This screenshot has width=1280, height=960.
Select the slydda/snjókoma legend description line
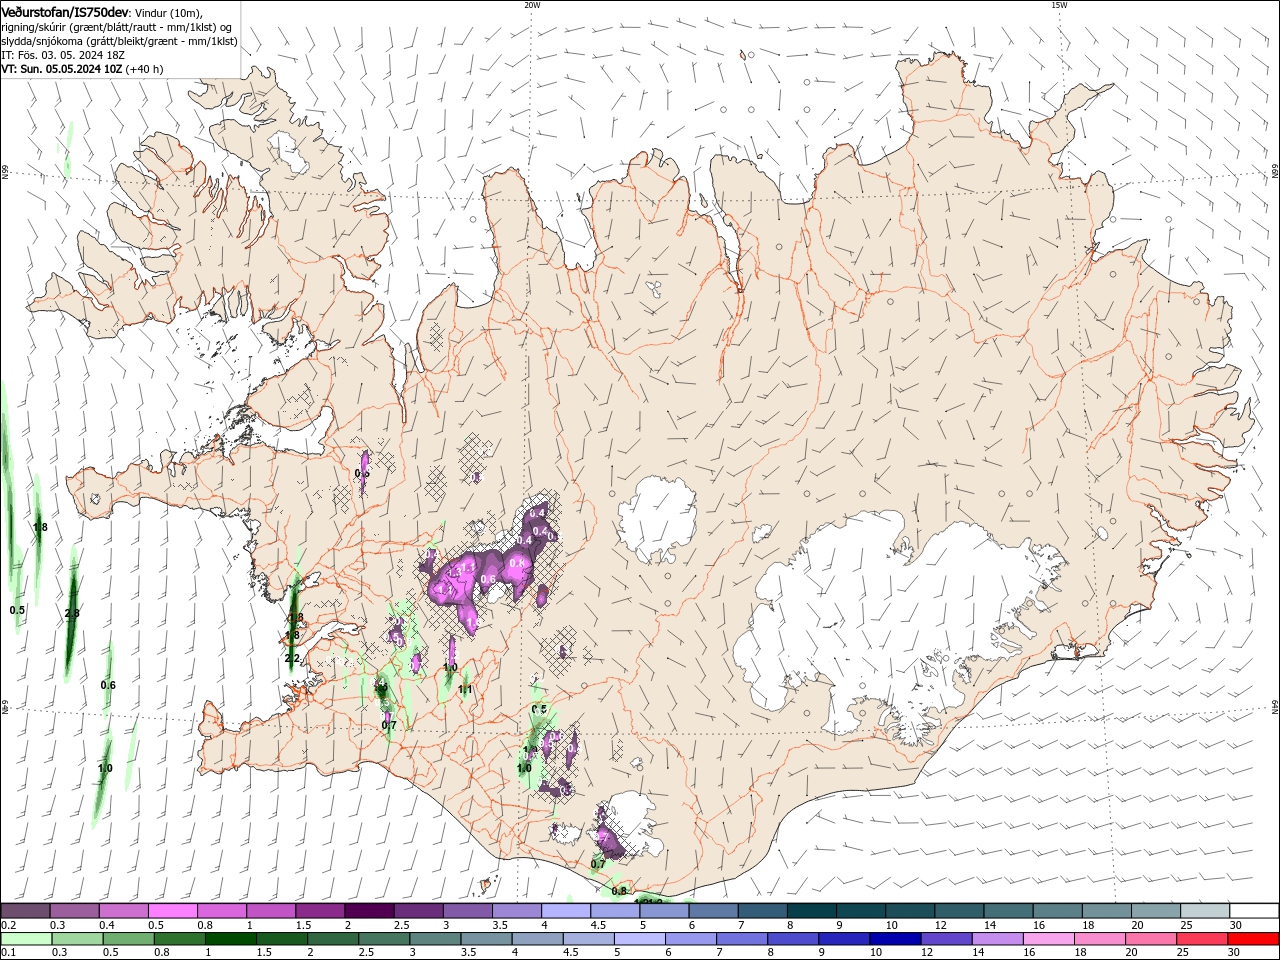point(119,41)
